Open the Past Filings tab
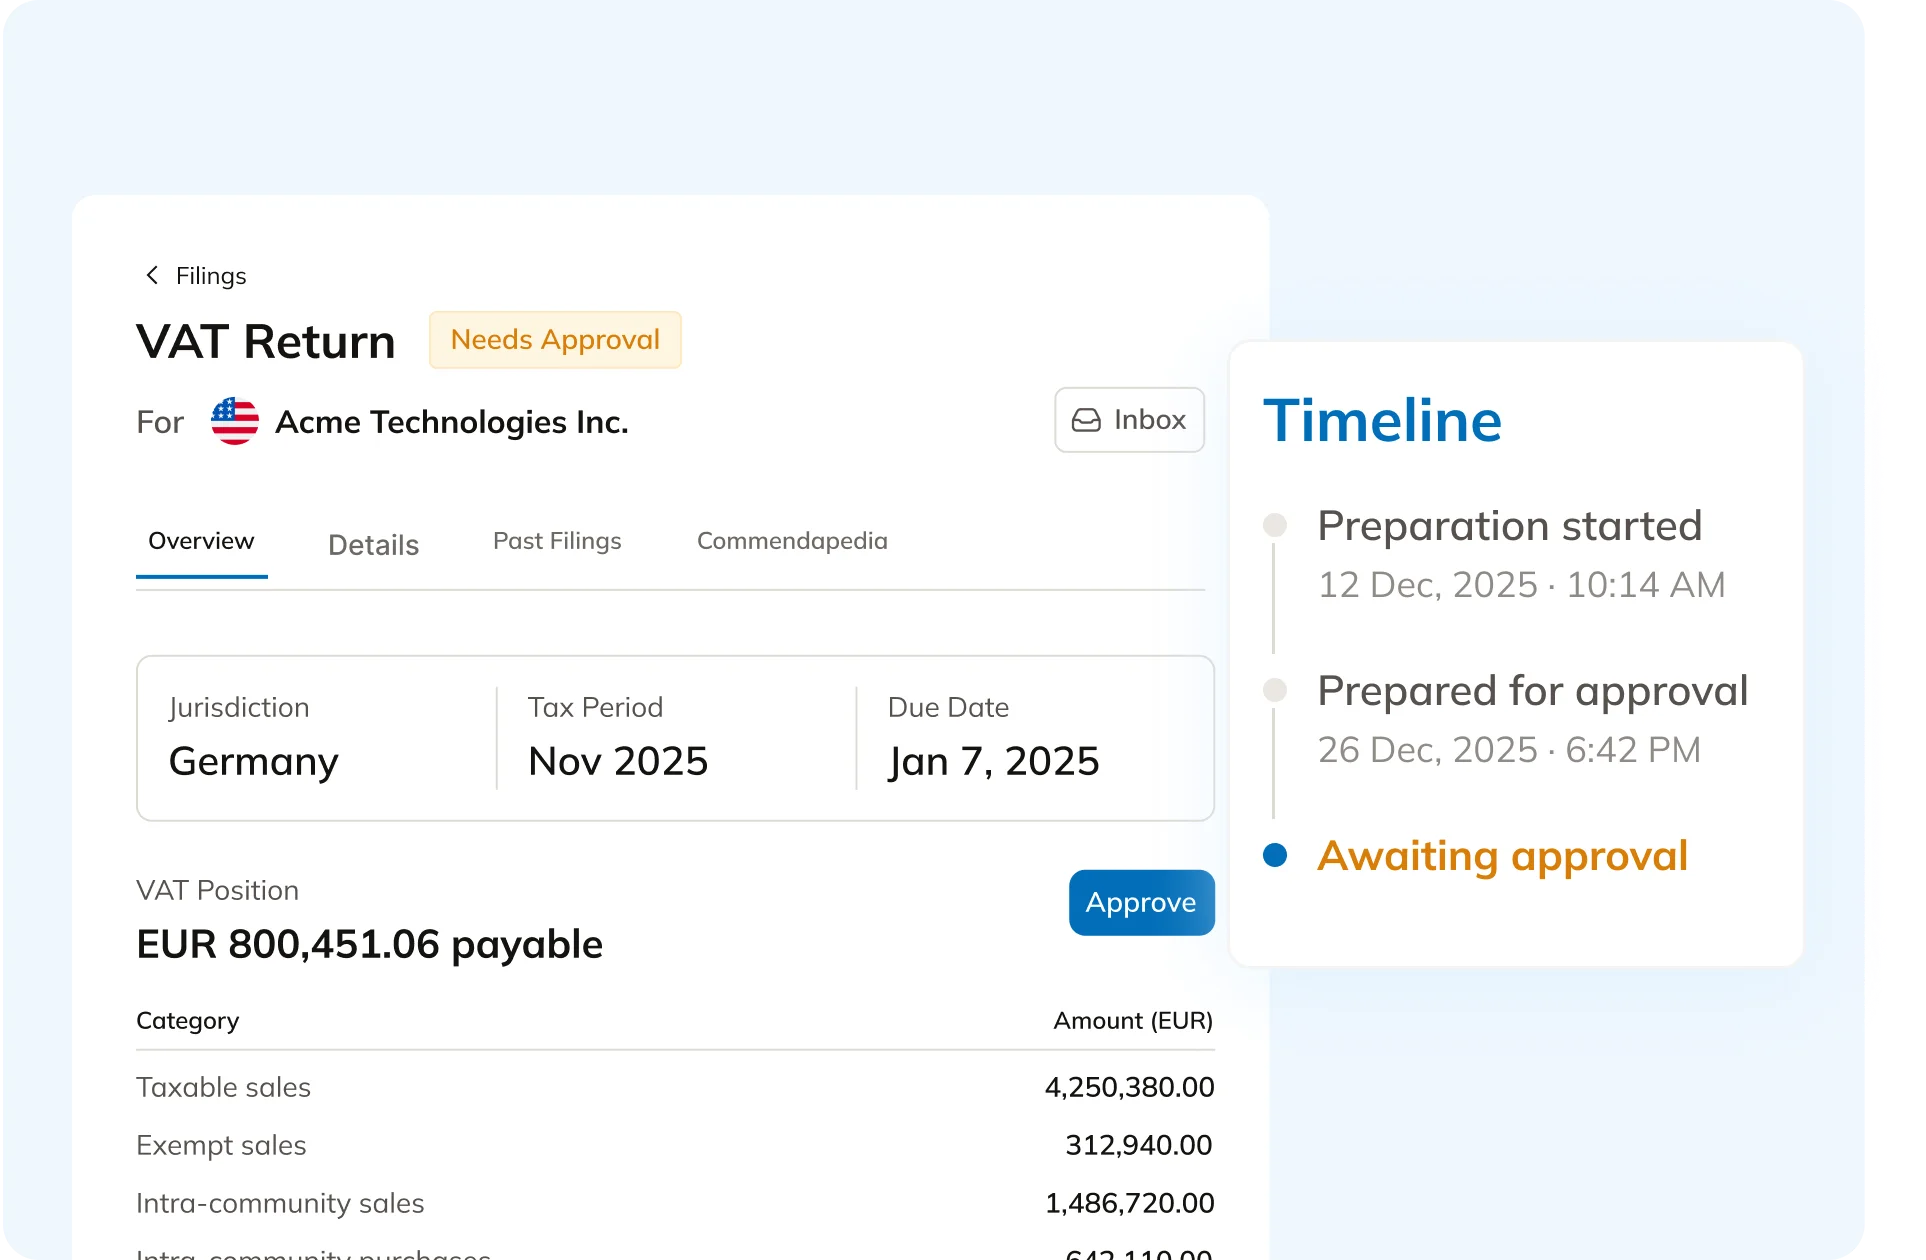 point(557,541)
